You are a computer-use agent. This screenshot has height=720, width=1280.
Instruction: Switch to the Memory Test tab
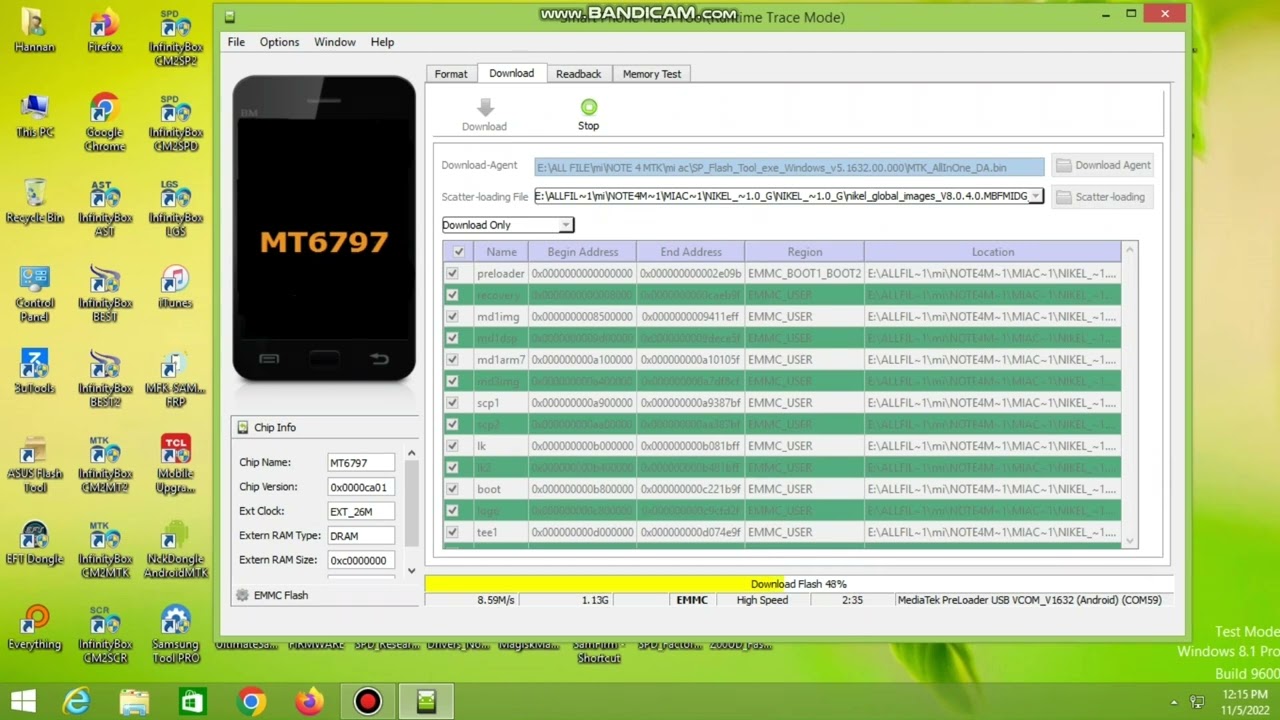coord(652,74)
